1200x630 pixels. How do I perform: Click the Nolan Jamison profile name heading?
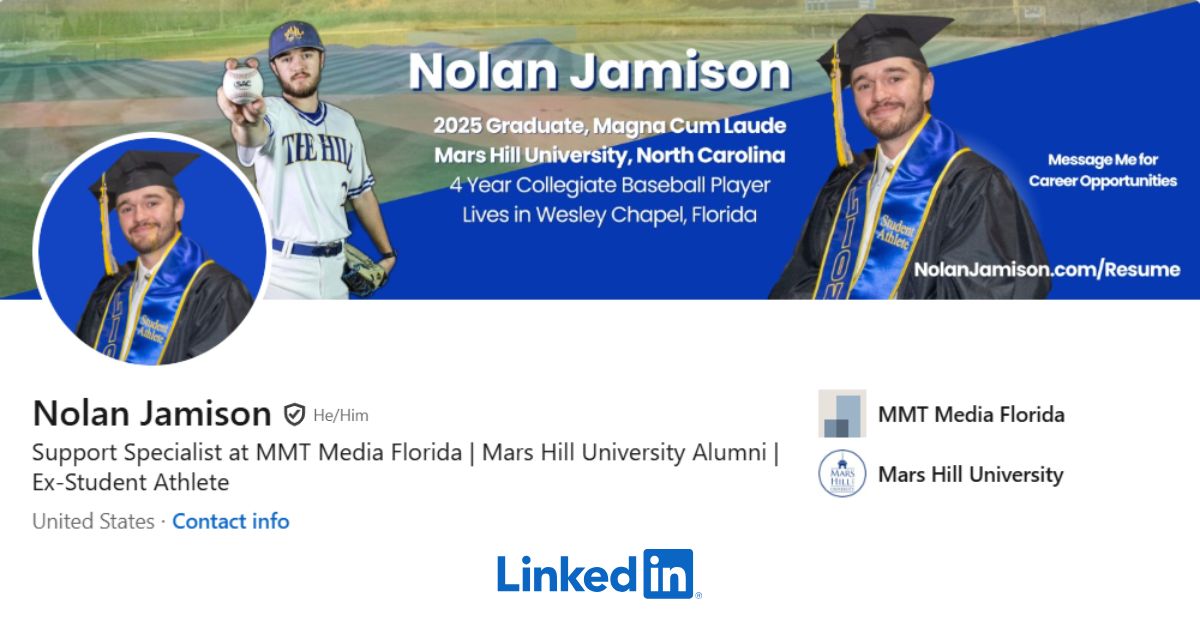152,413
